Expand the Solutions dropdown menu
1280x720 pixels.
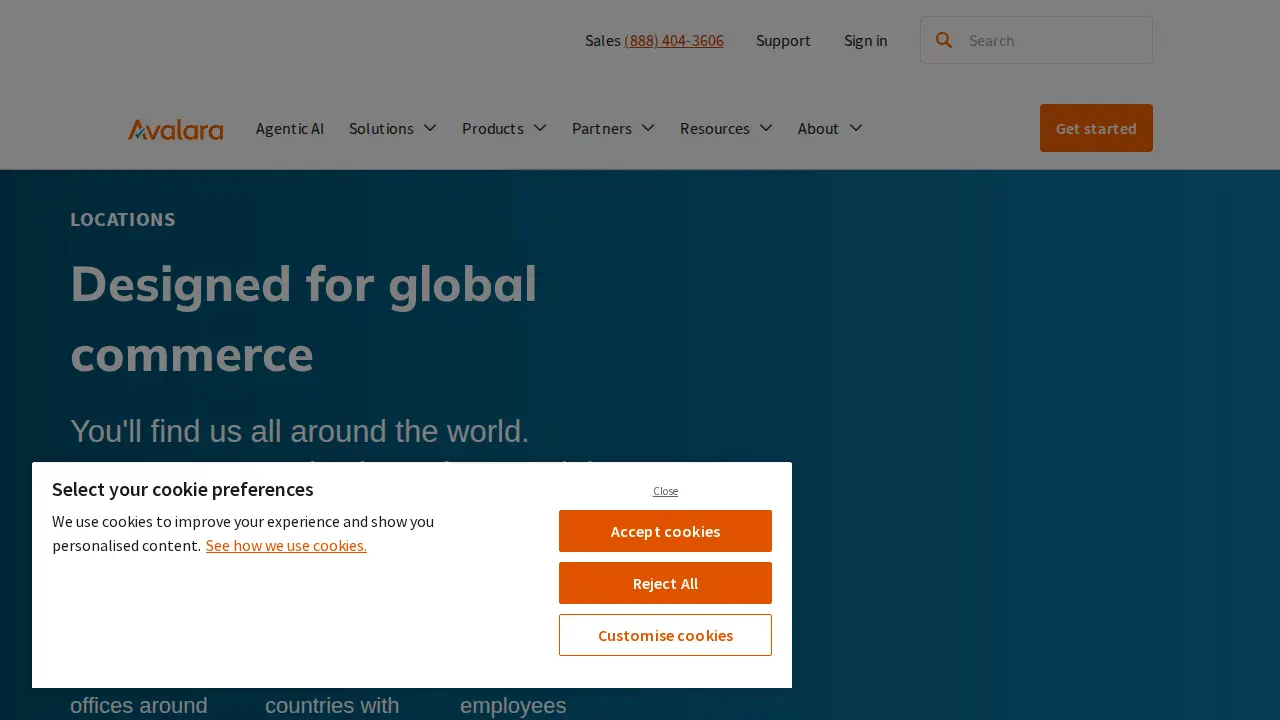click(x=393, y=128)
